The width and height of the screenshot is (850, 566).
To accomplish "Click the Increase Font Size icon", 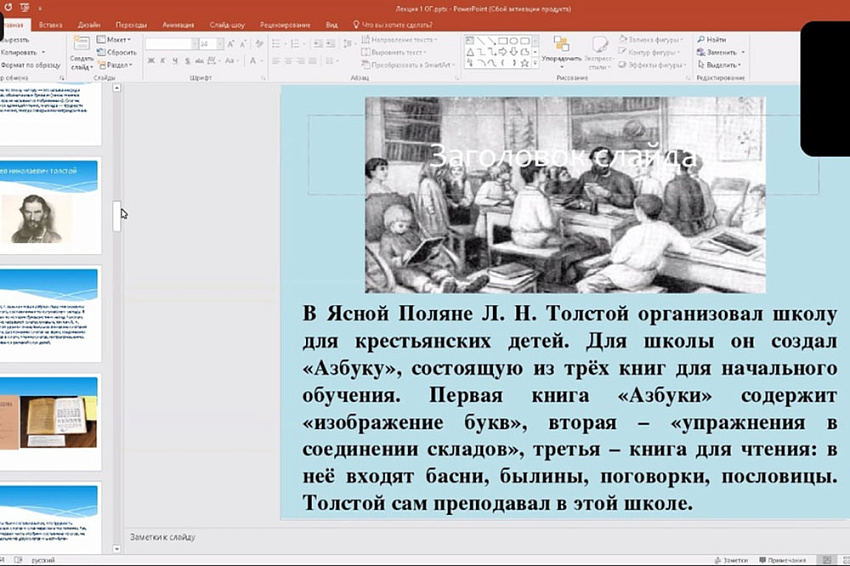I will (231, 44).
